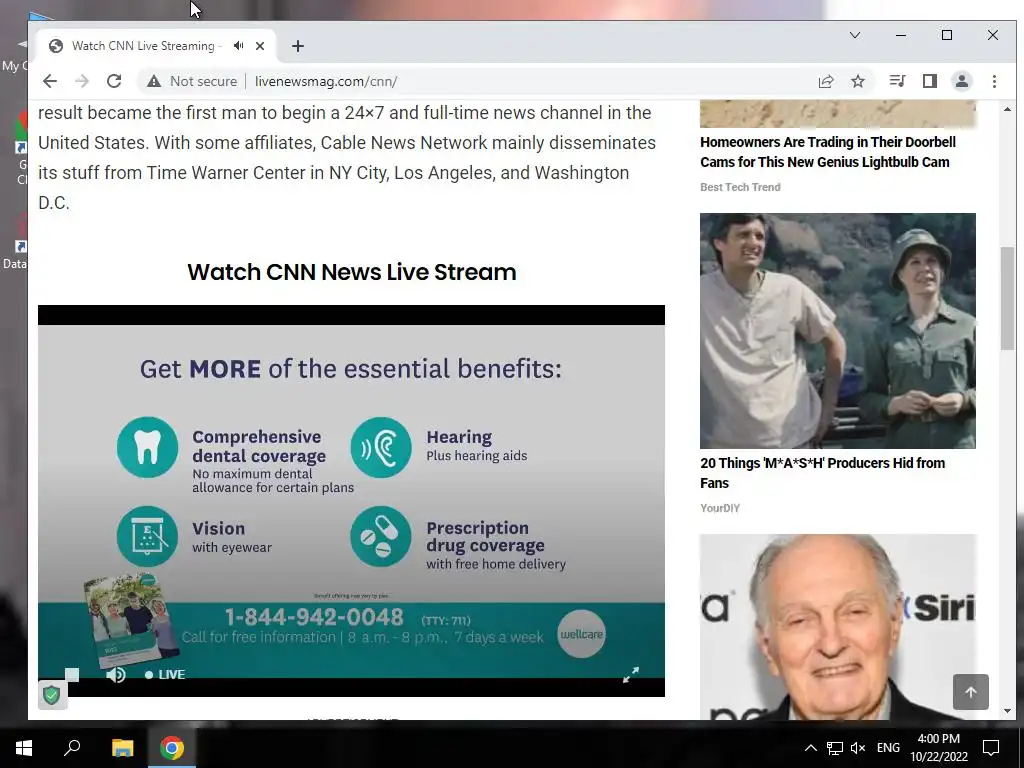Open the elderly man Sirius thumbnail
The height and width of the screenshot is (768, 1024).
point(838,627)
